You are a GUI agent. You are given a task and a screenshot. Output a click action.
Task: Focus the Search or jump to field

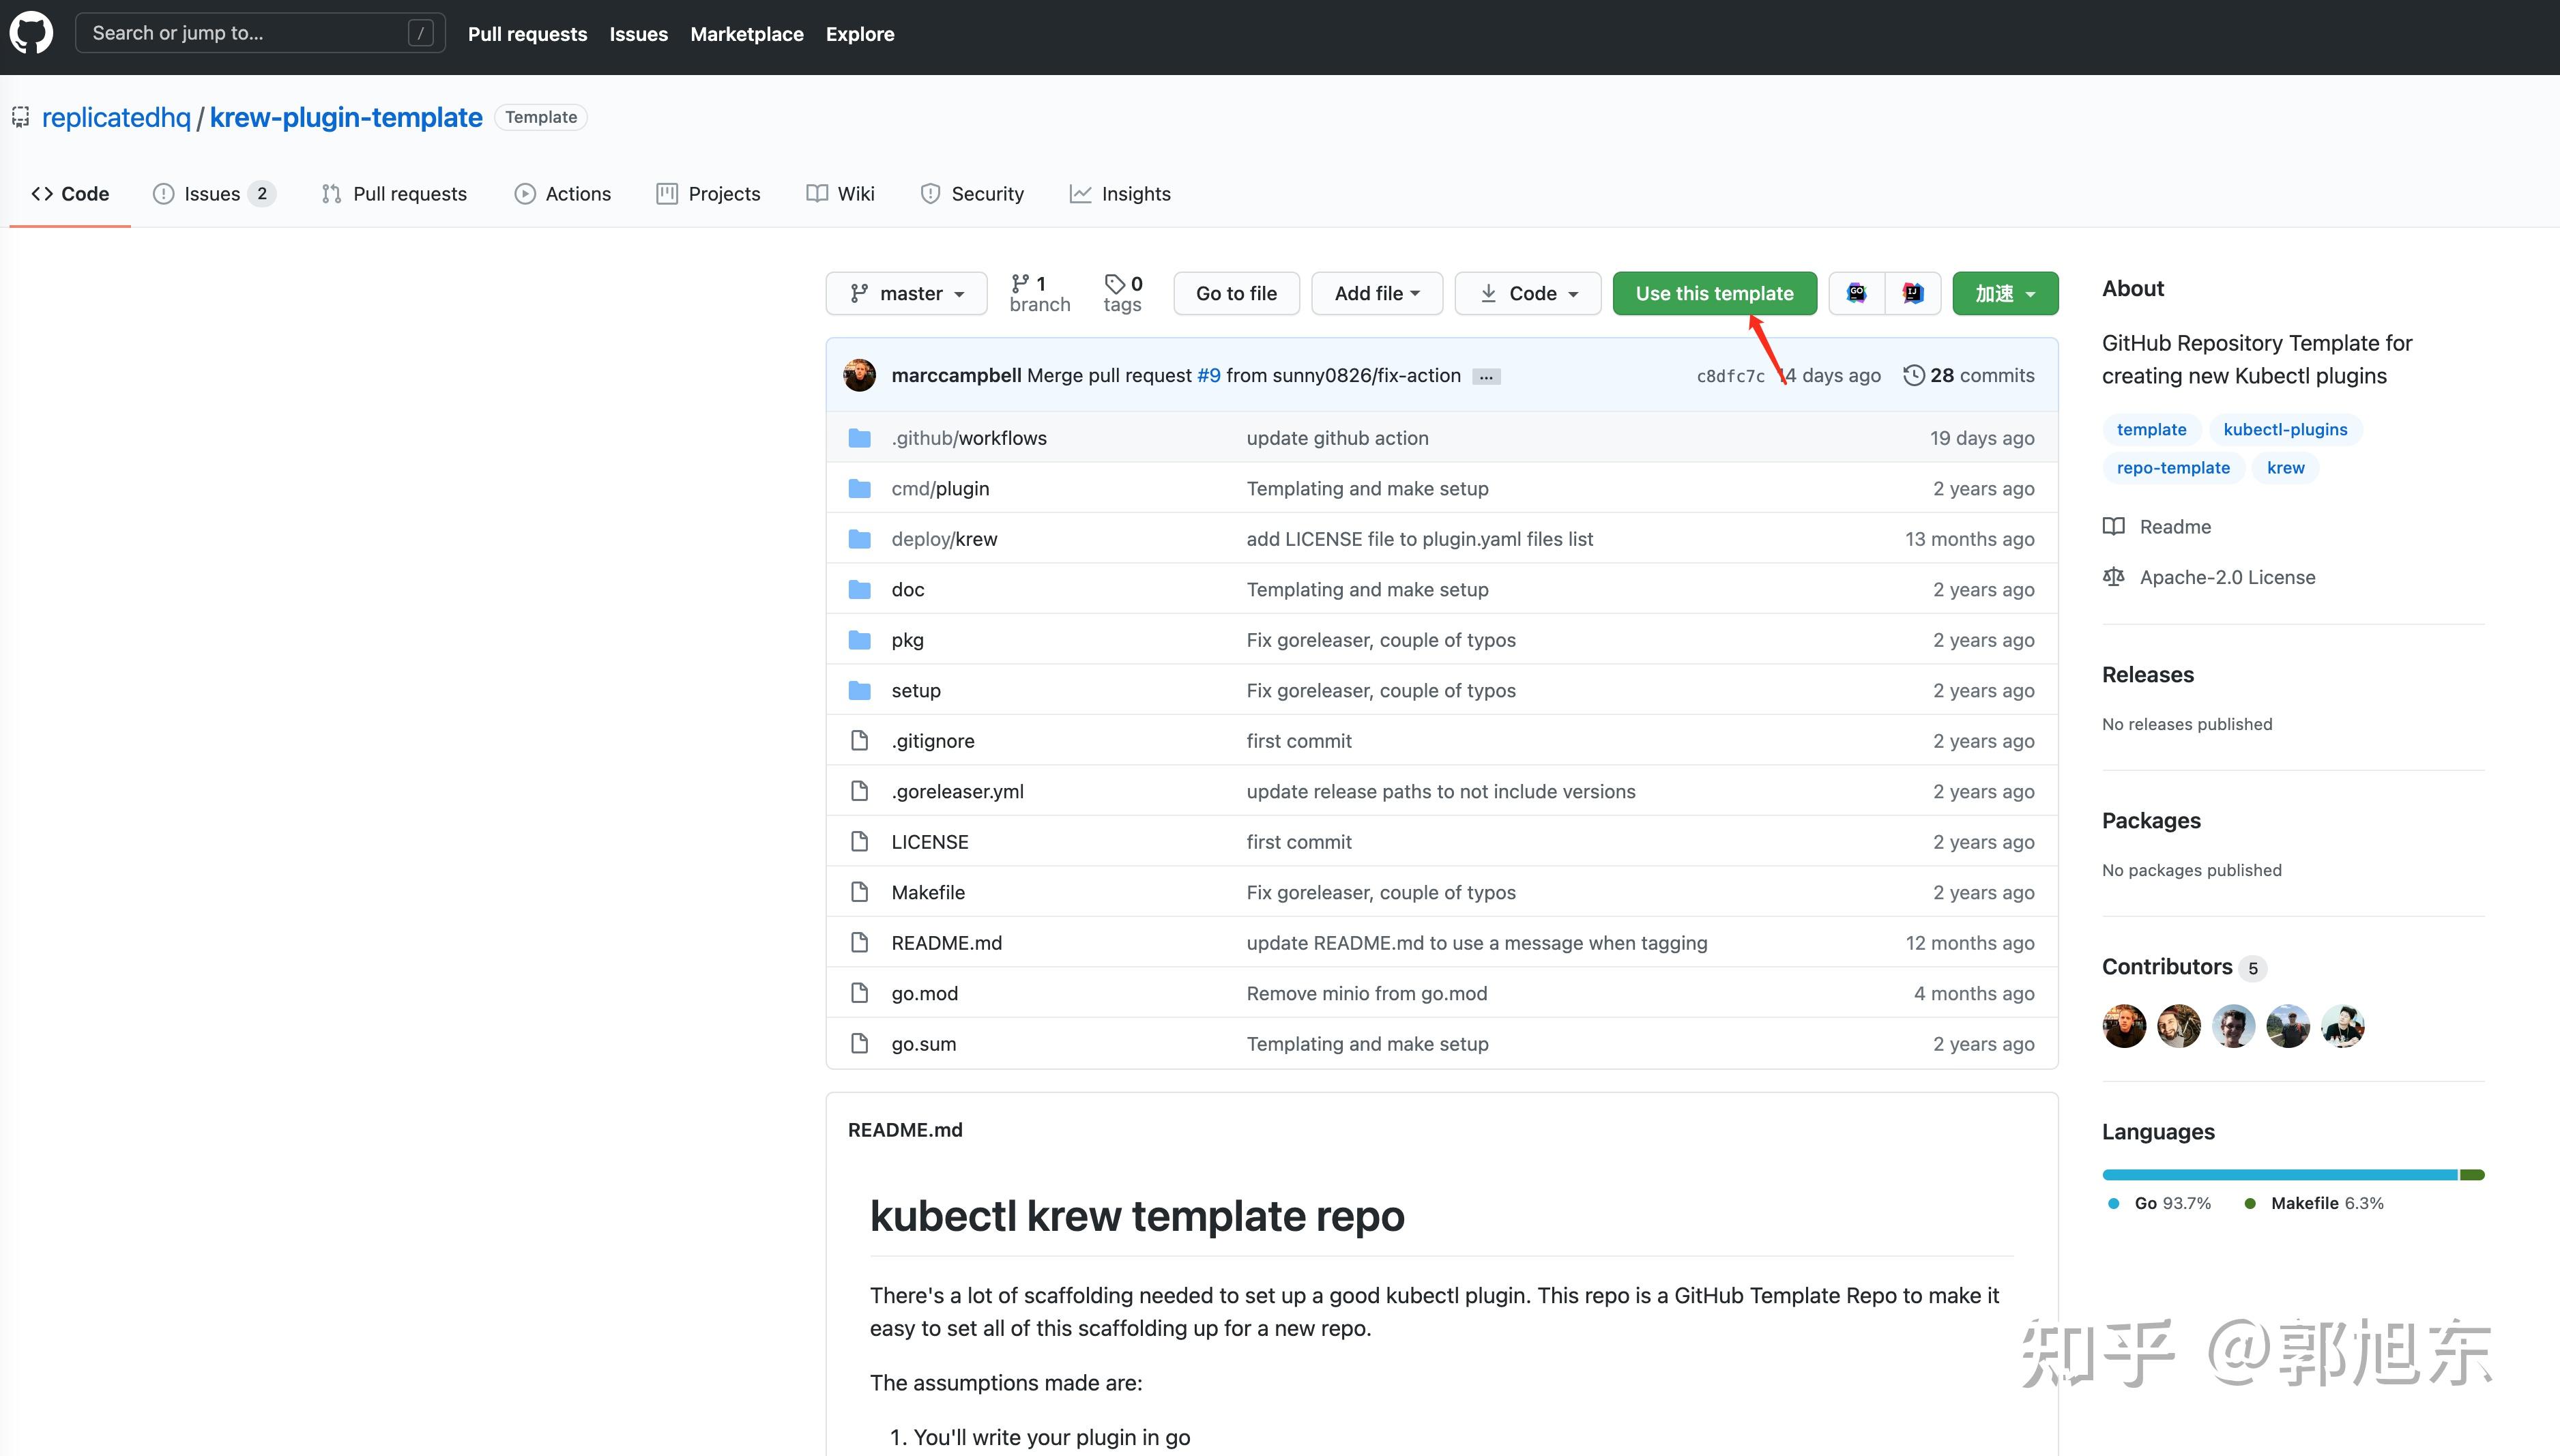coord(245,33)
